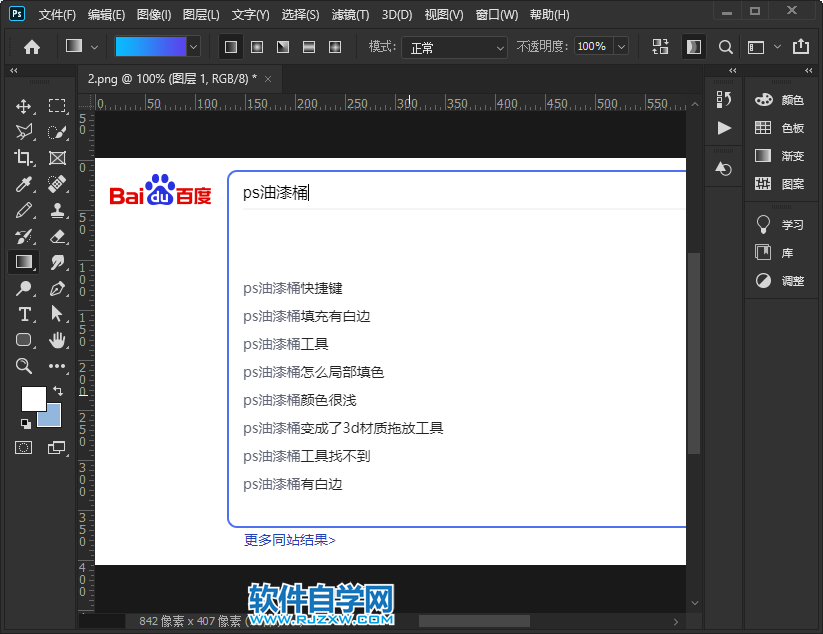Choose the Horizontal Type tool
This screenshot has height=634, width=823.
pos(24,314)
